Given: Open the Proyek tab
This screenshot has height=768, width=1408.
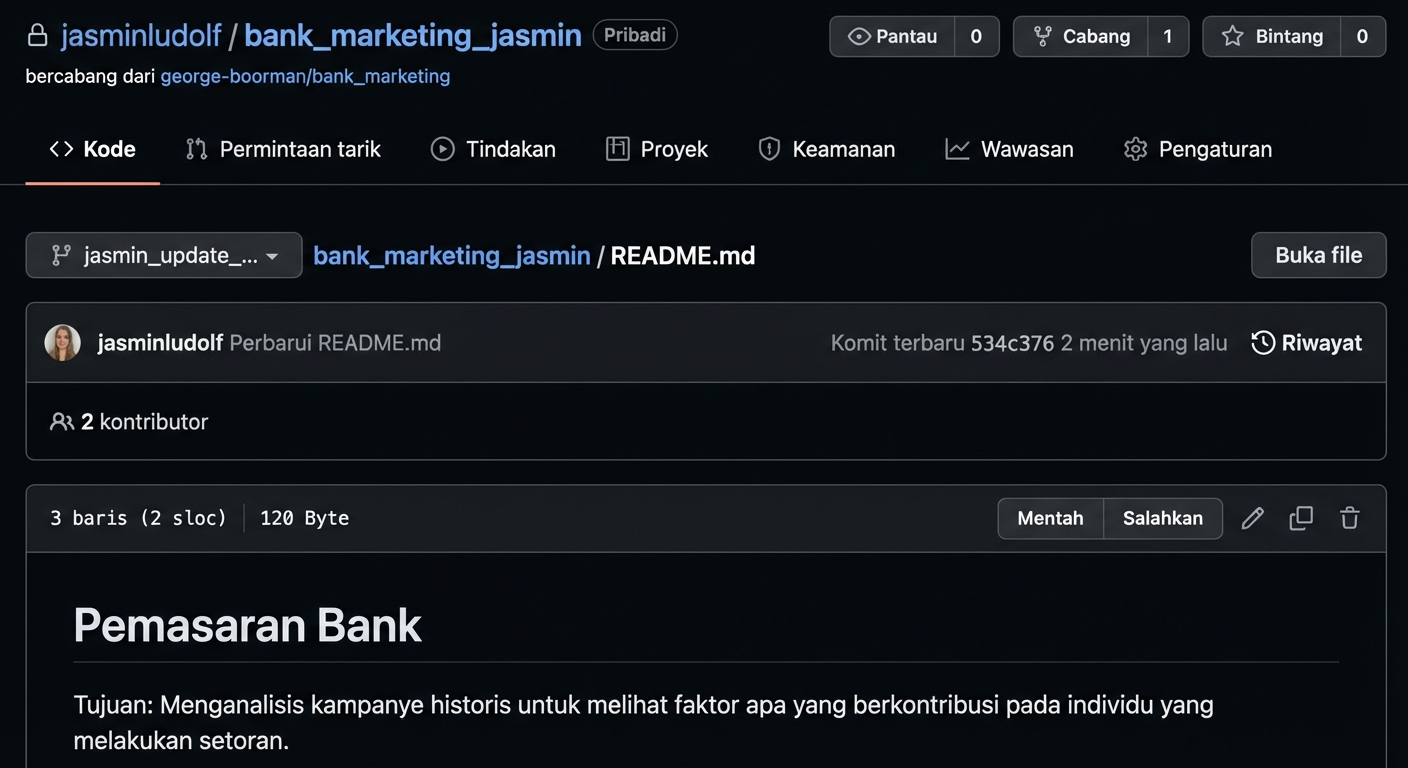Looking at the screenshot, I should click(x=657, y=149).
